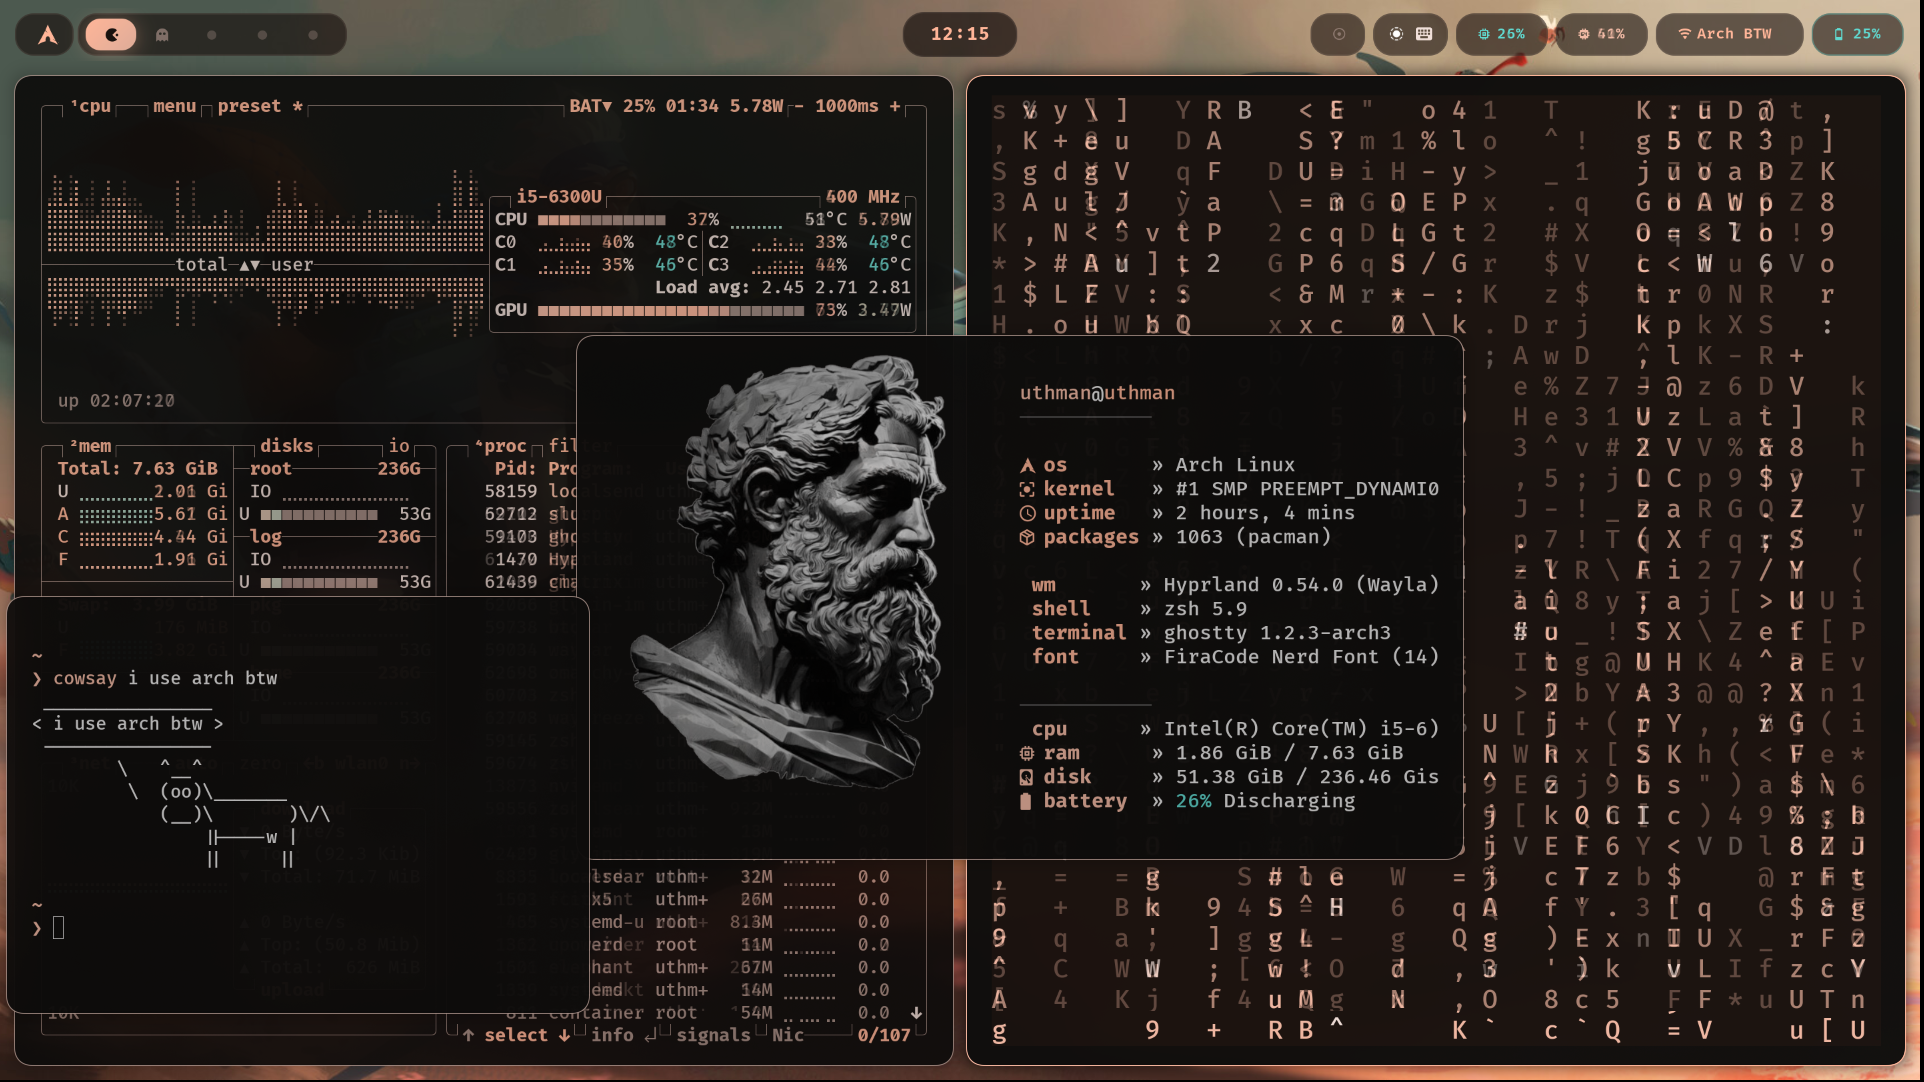Open the BAT battery selector dropdown
This screenshot has width=1924, height=1082.
(590, 106)
